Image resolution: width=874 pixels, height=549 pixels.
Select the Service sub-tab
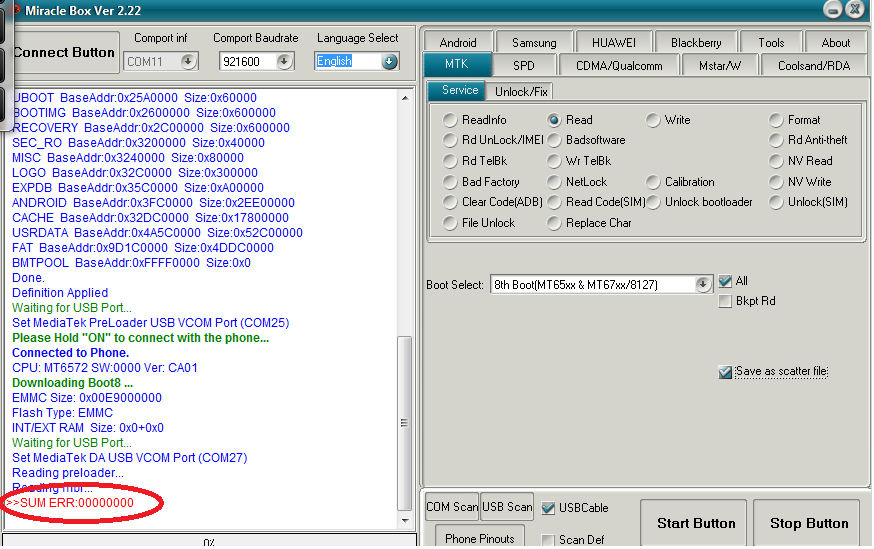457,90
